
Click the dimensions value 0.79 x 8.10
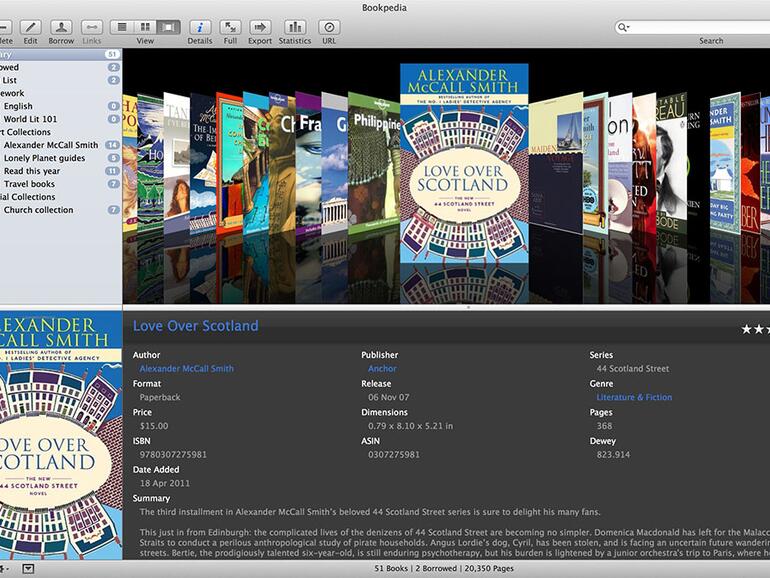click(411, 426)
